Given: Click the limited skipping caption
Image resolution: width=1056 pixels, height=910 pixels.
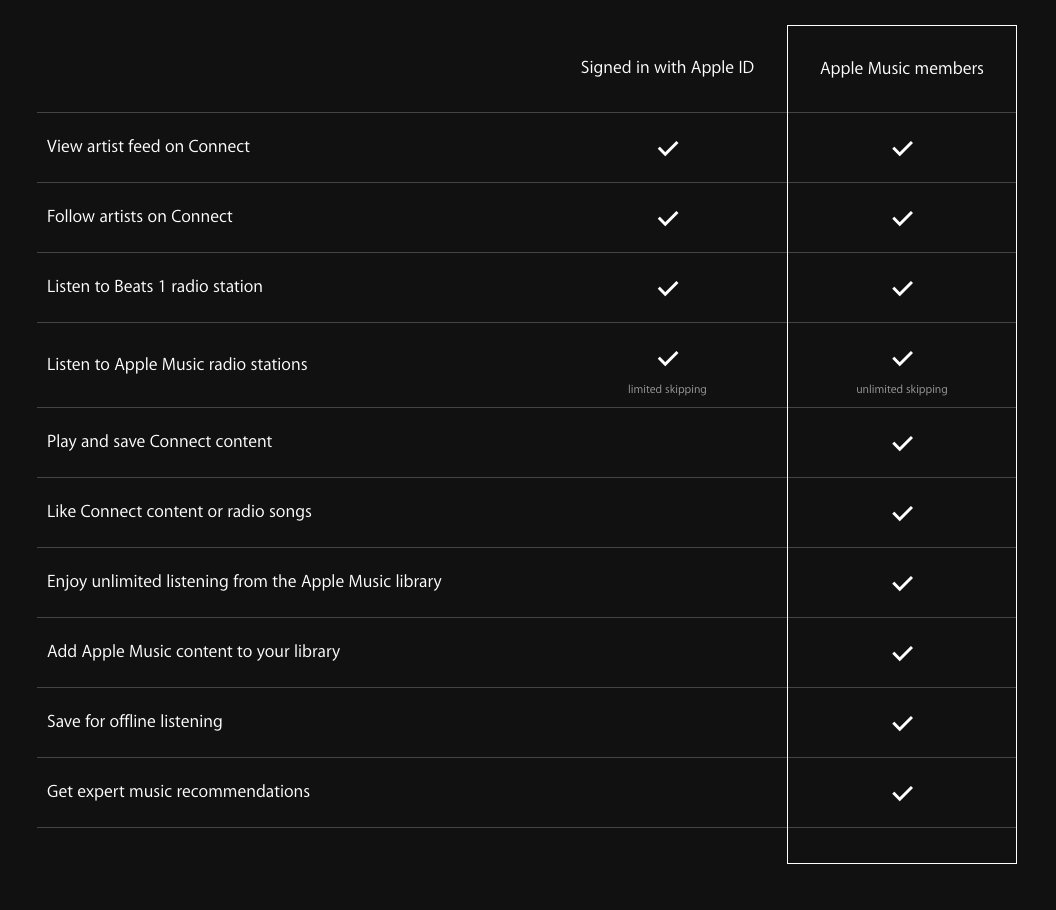Looking at the screenshot, I should (667, 389).
